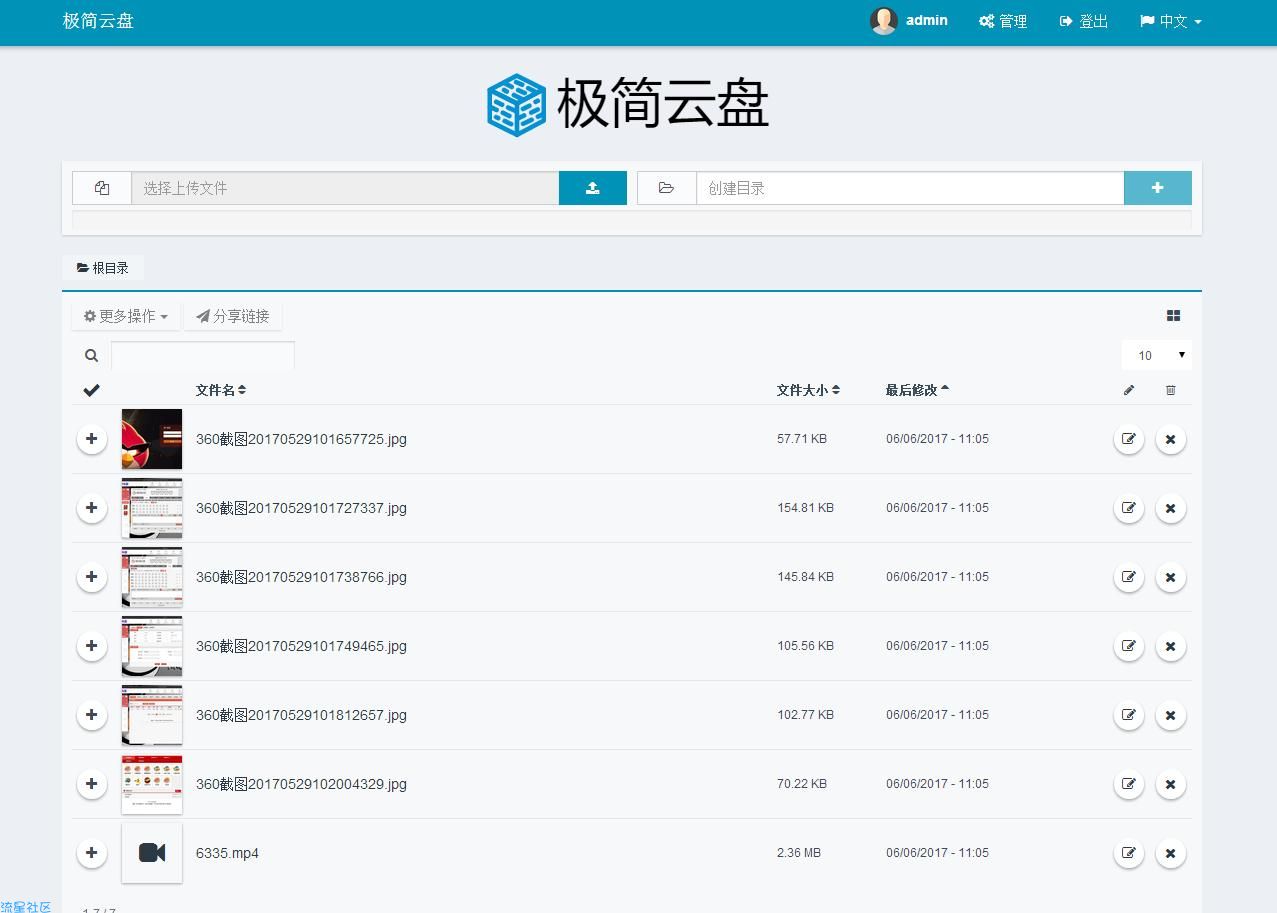Delete the 6335.mp4 file
Image resolution: width=1277 pixels, height=913 pixels.
pyautogui.click(x=1171, y=853)
